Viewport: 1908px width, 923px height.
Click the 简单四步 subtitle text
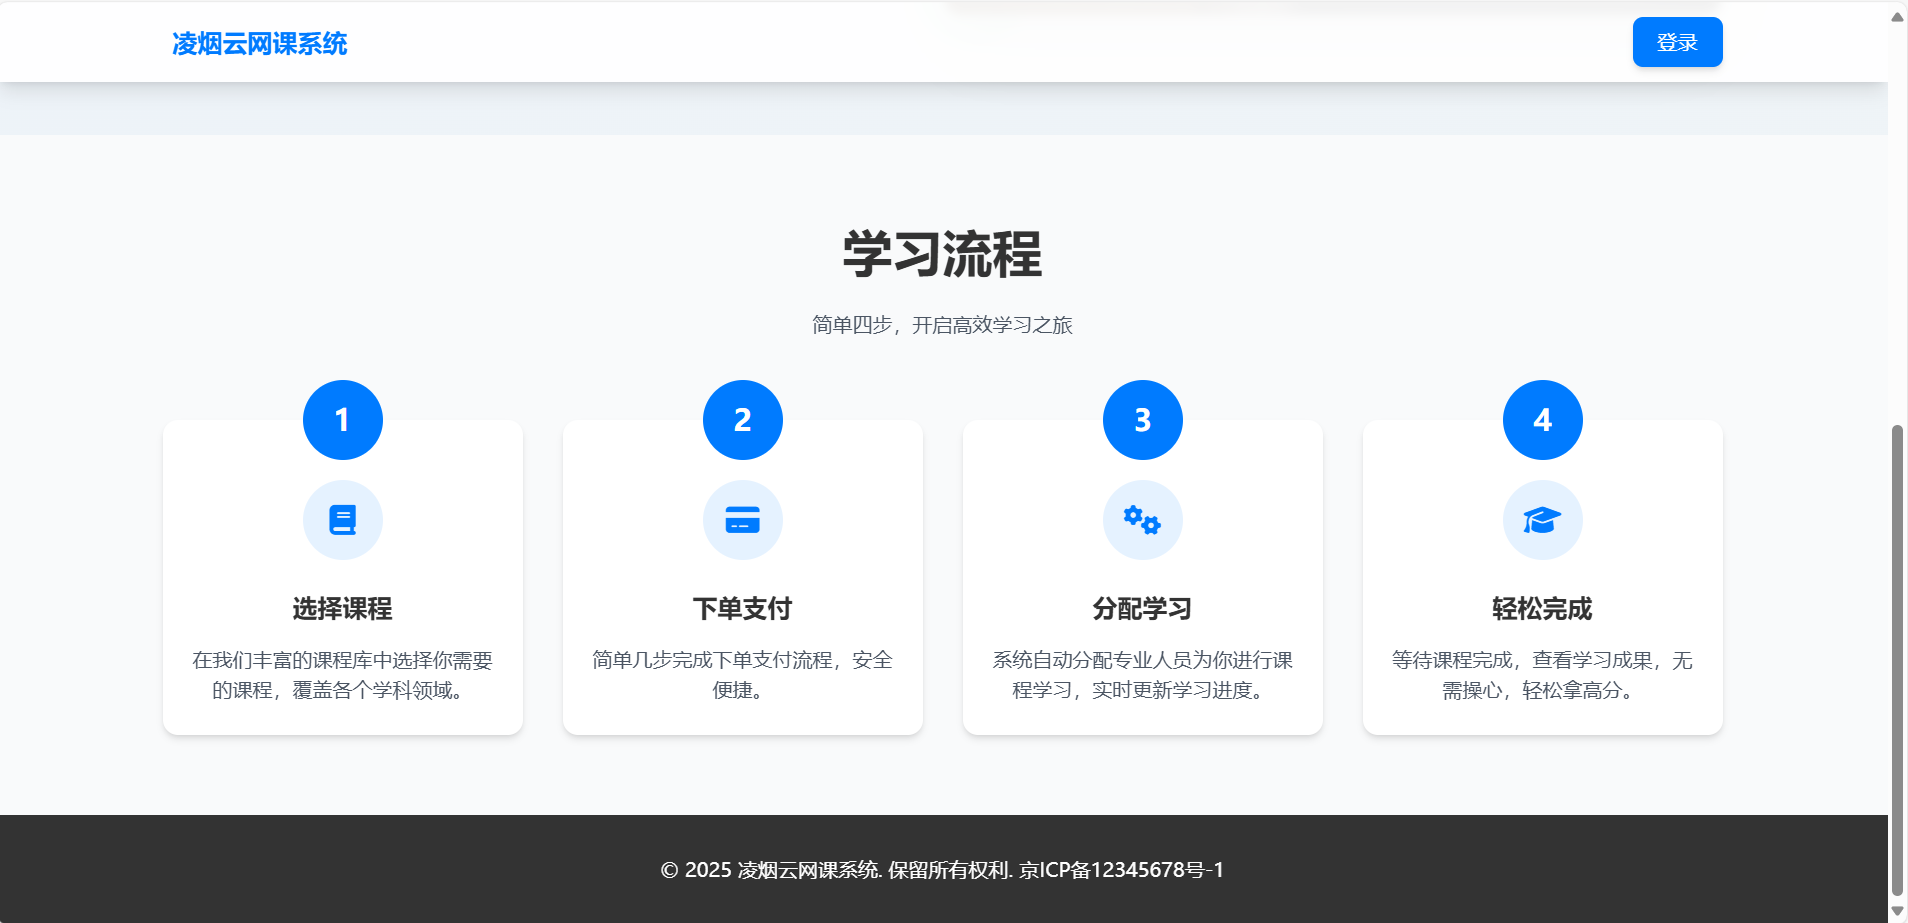pyautogui.click(x=942, y=325)
